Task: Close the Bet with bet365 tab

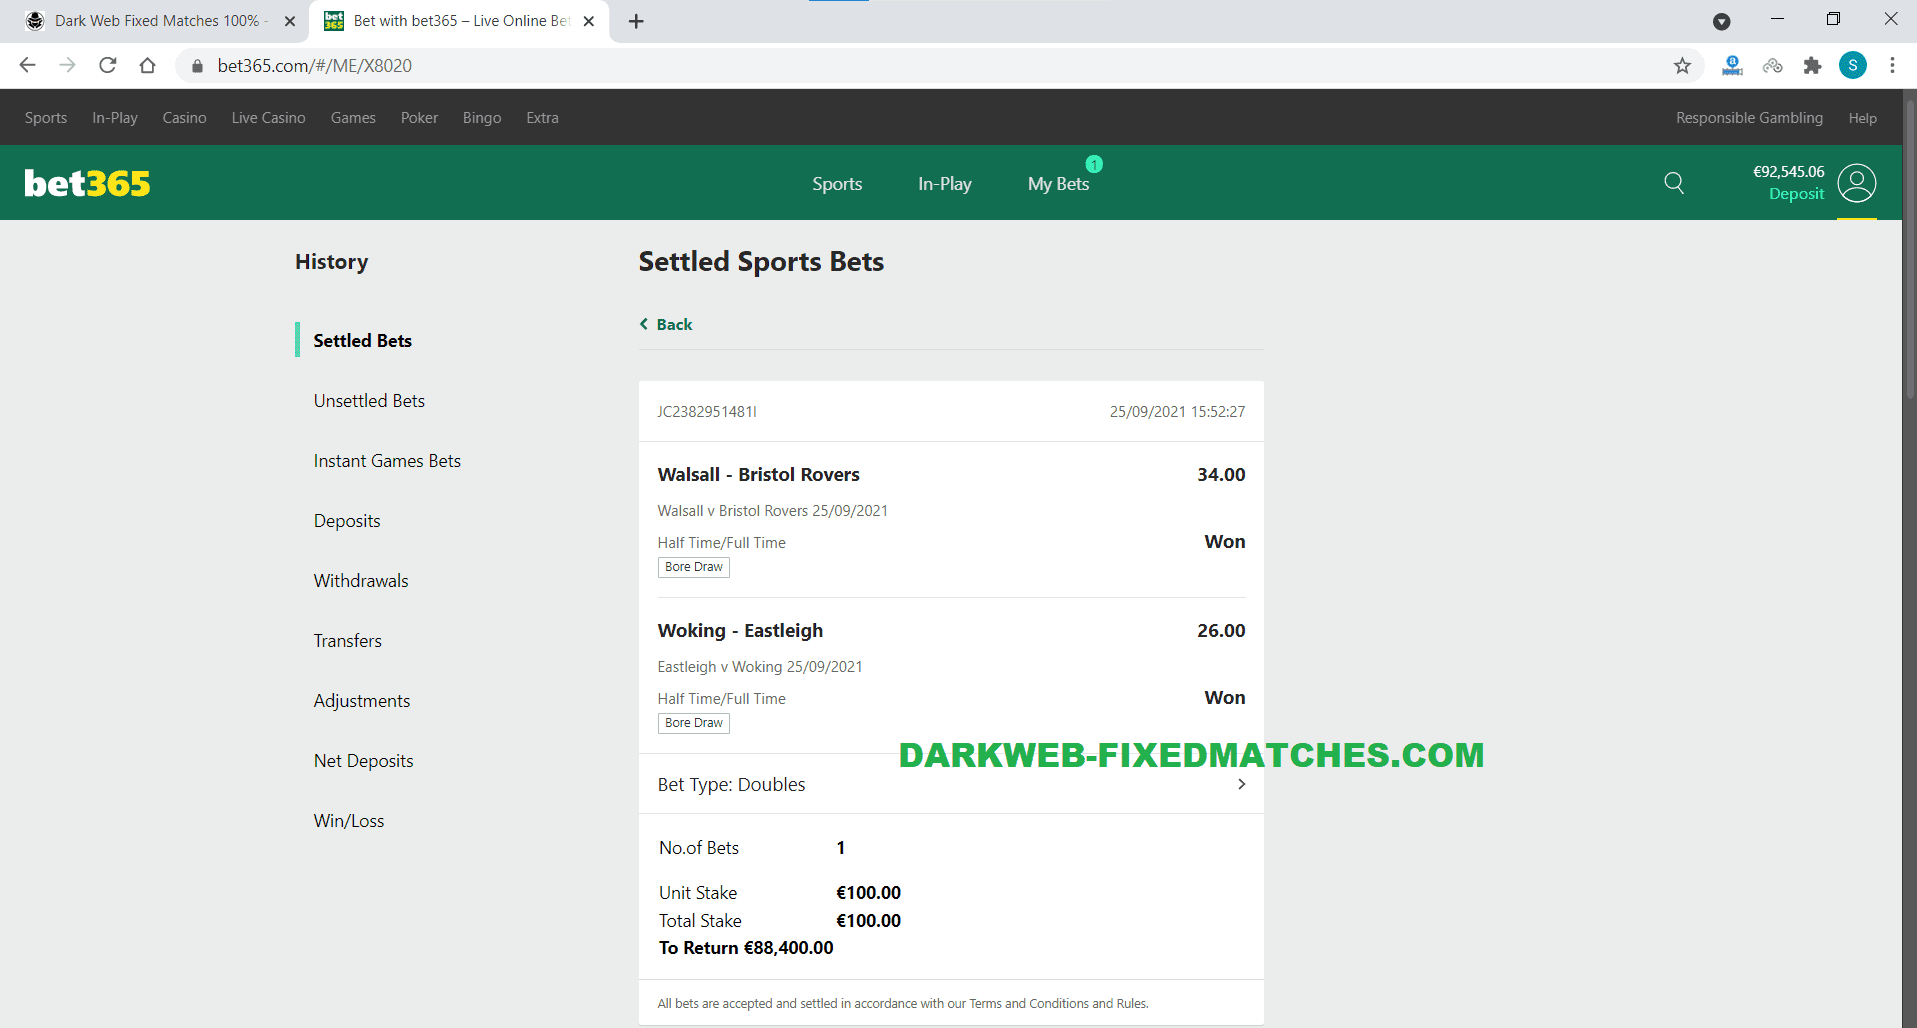Action: click(x=589, y=21)
